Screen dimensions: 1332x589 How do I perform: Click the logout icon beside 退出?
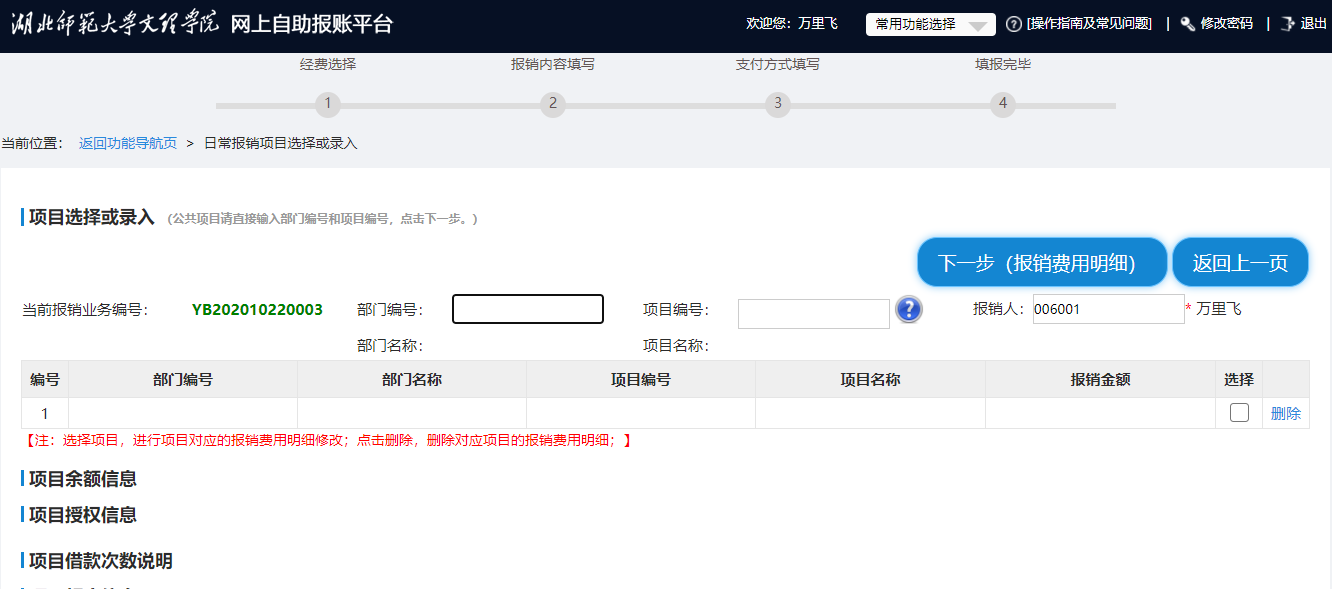coord(1287,24)
